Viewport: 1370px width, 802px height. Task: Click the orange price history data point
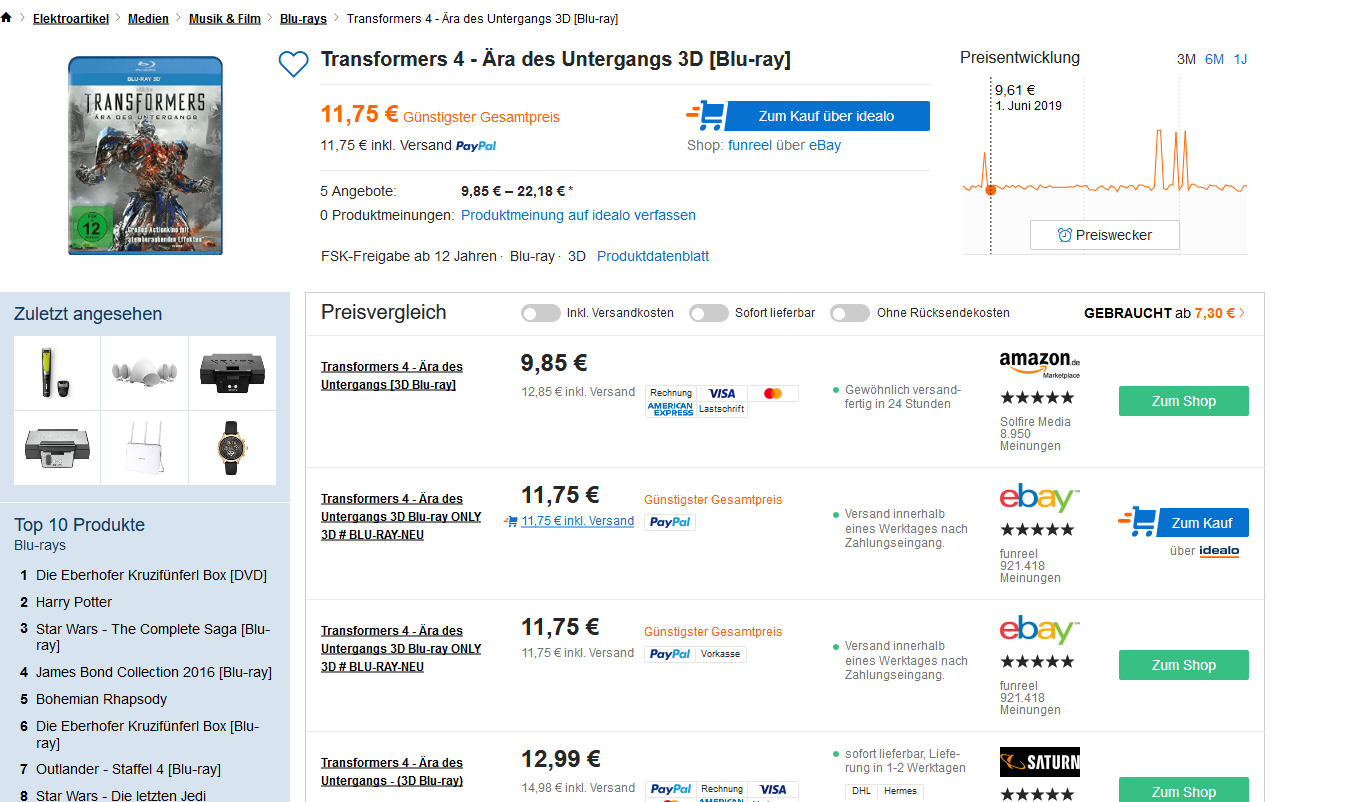click(991, 190)
